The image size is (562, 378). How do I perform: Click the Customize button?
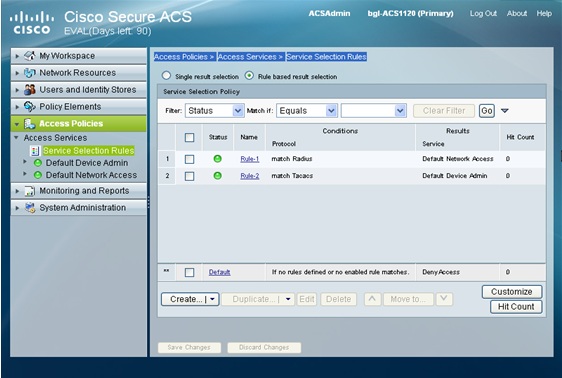pyautogui.click(x=512, y=292)
